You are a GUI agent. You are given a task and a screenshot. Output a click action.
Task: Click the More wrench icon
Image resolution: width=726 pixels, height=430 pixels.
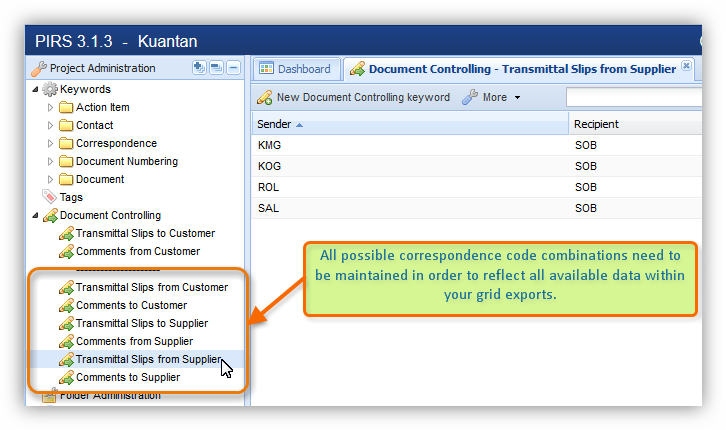point(469,97)
